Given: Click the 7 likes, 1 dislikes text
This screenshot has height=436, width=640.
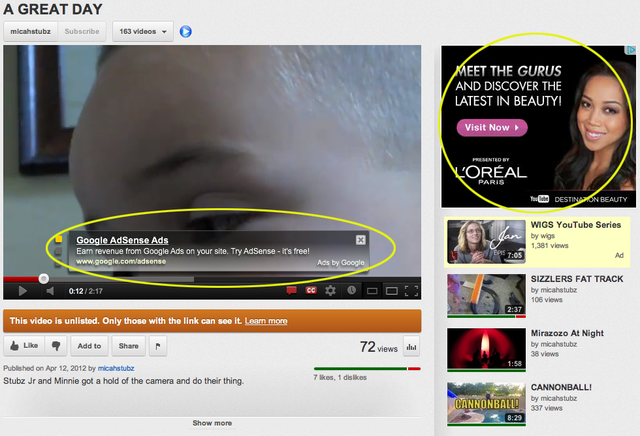Looking at the screenshot, I should click(340, 377).
